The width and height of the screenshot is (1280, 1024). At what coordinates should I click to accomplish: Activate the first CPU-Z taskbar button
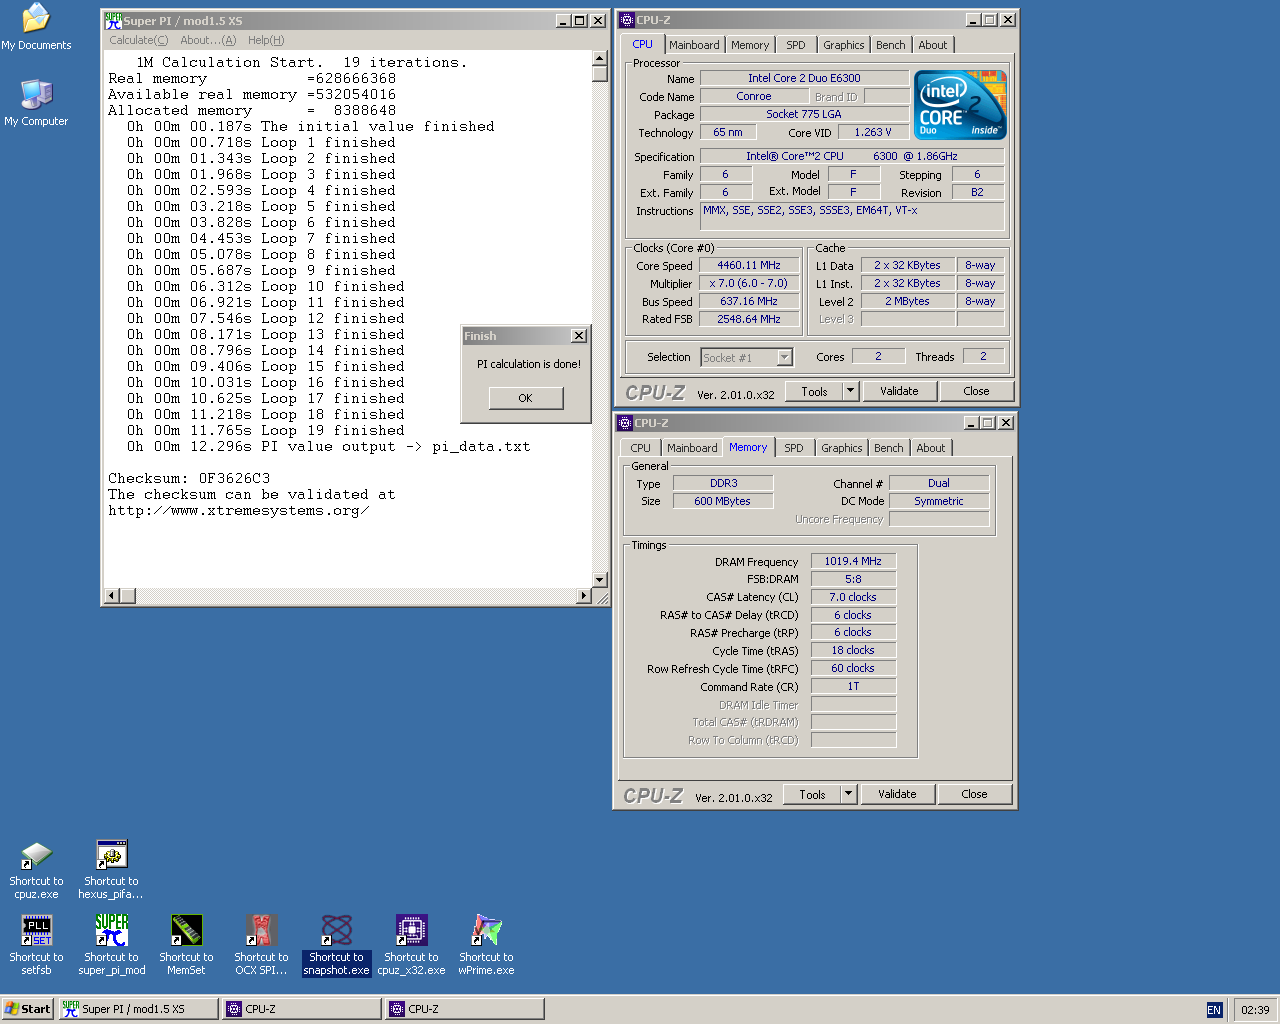[x=302, y=1009]
